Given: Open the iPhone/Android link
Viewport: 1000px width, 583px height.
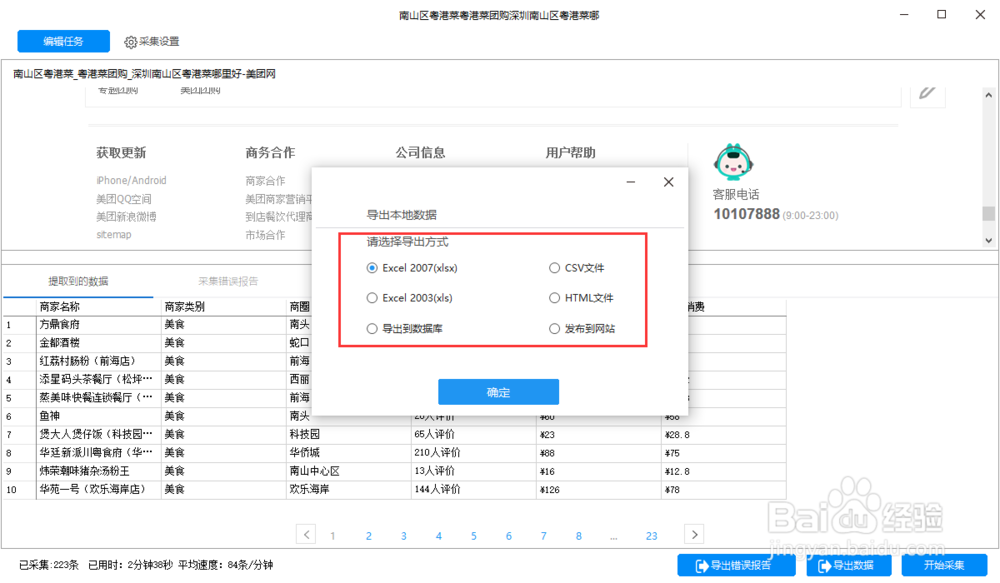Looking at the screenshot, I should coord(131,181).
